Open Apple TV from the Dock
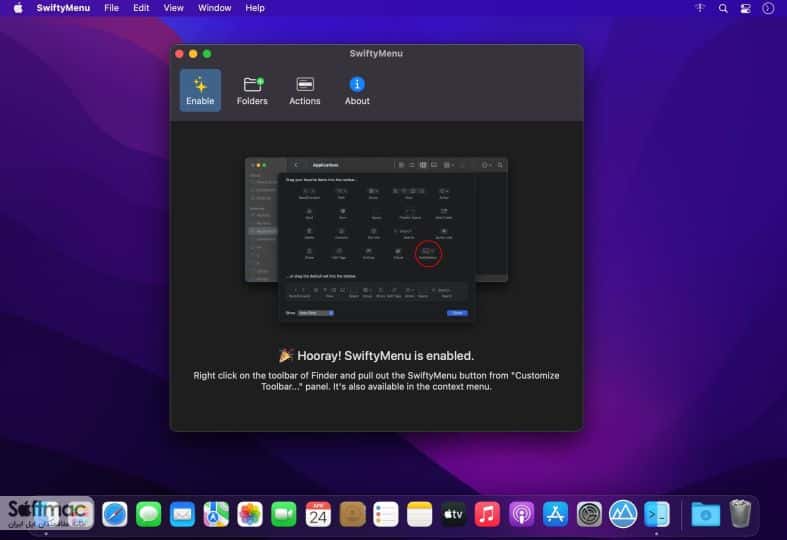 pos(453,514)
